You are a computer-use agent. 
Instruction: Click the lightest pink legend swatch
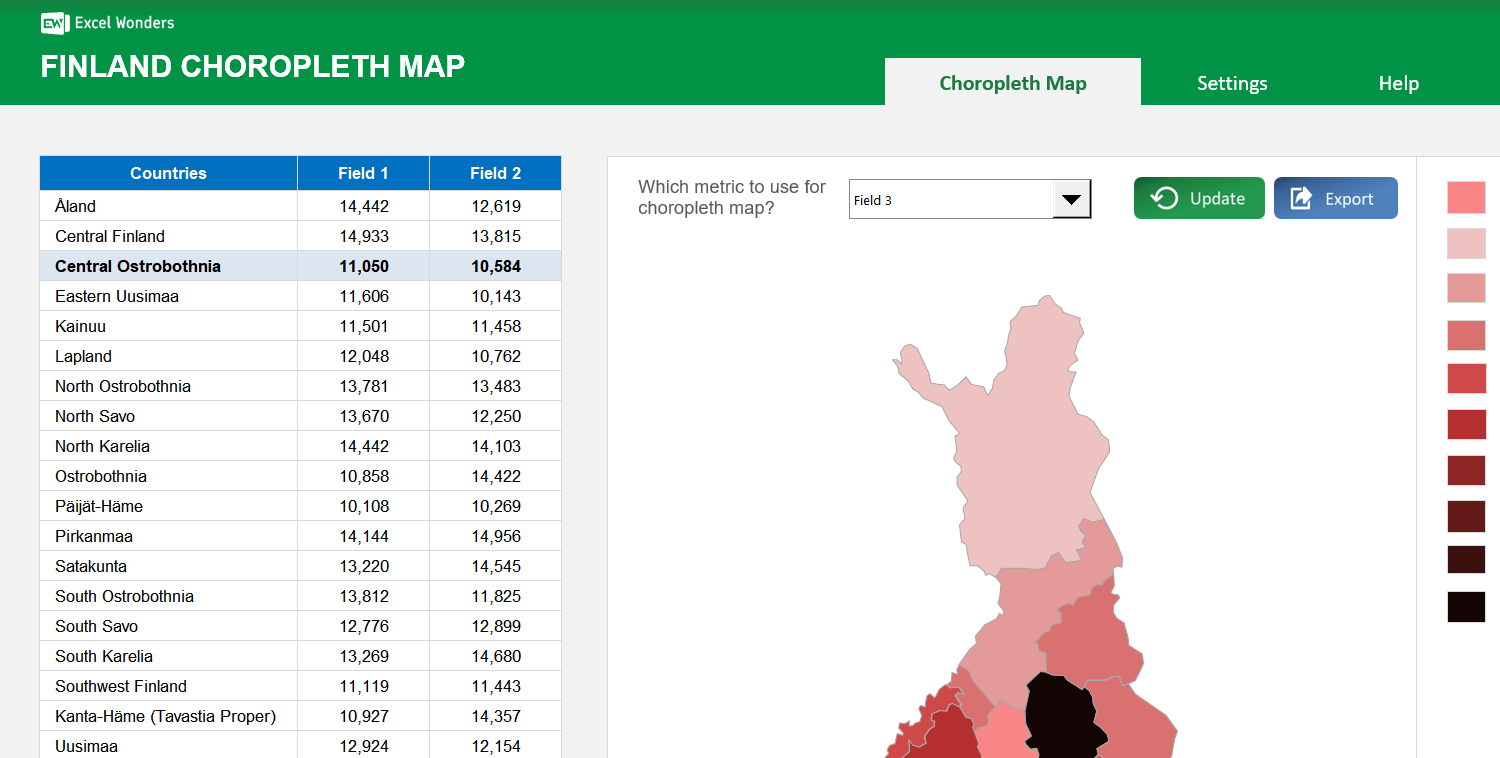click(x=1466, y=243)
